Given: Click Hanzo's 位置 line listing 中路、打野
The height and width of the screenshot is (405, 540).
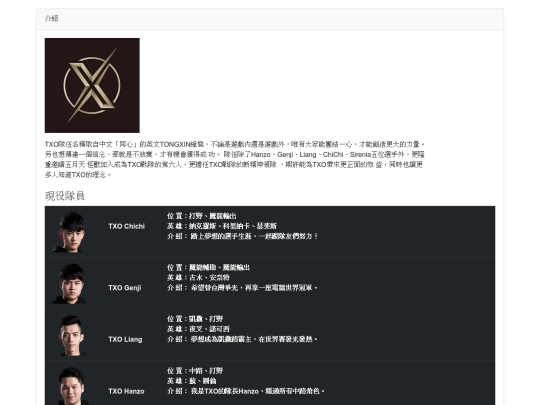Looking at the screenshot, I should click(195, 371).
